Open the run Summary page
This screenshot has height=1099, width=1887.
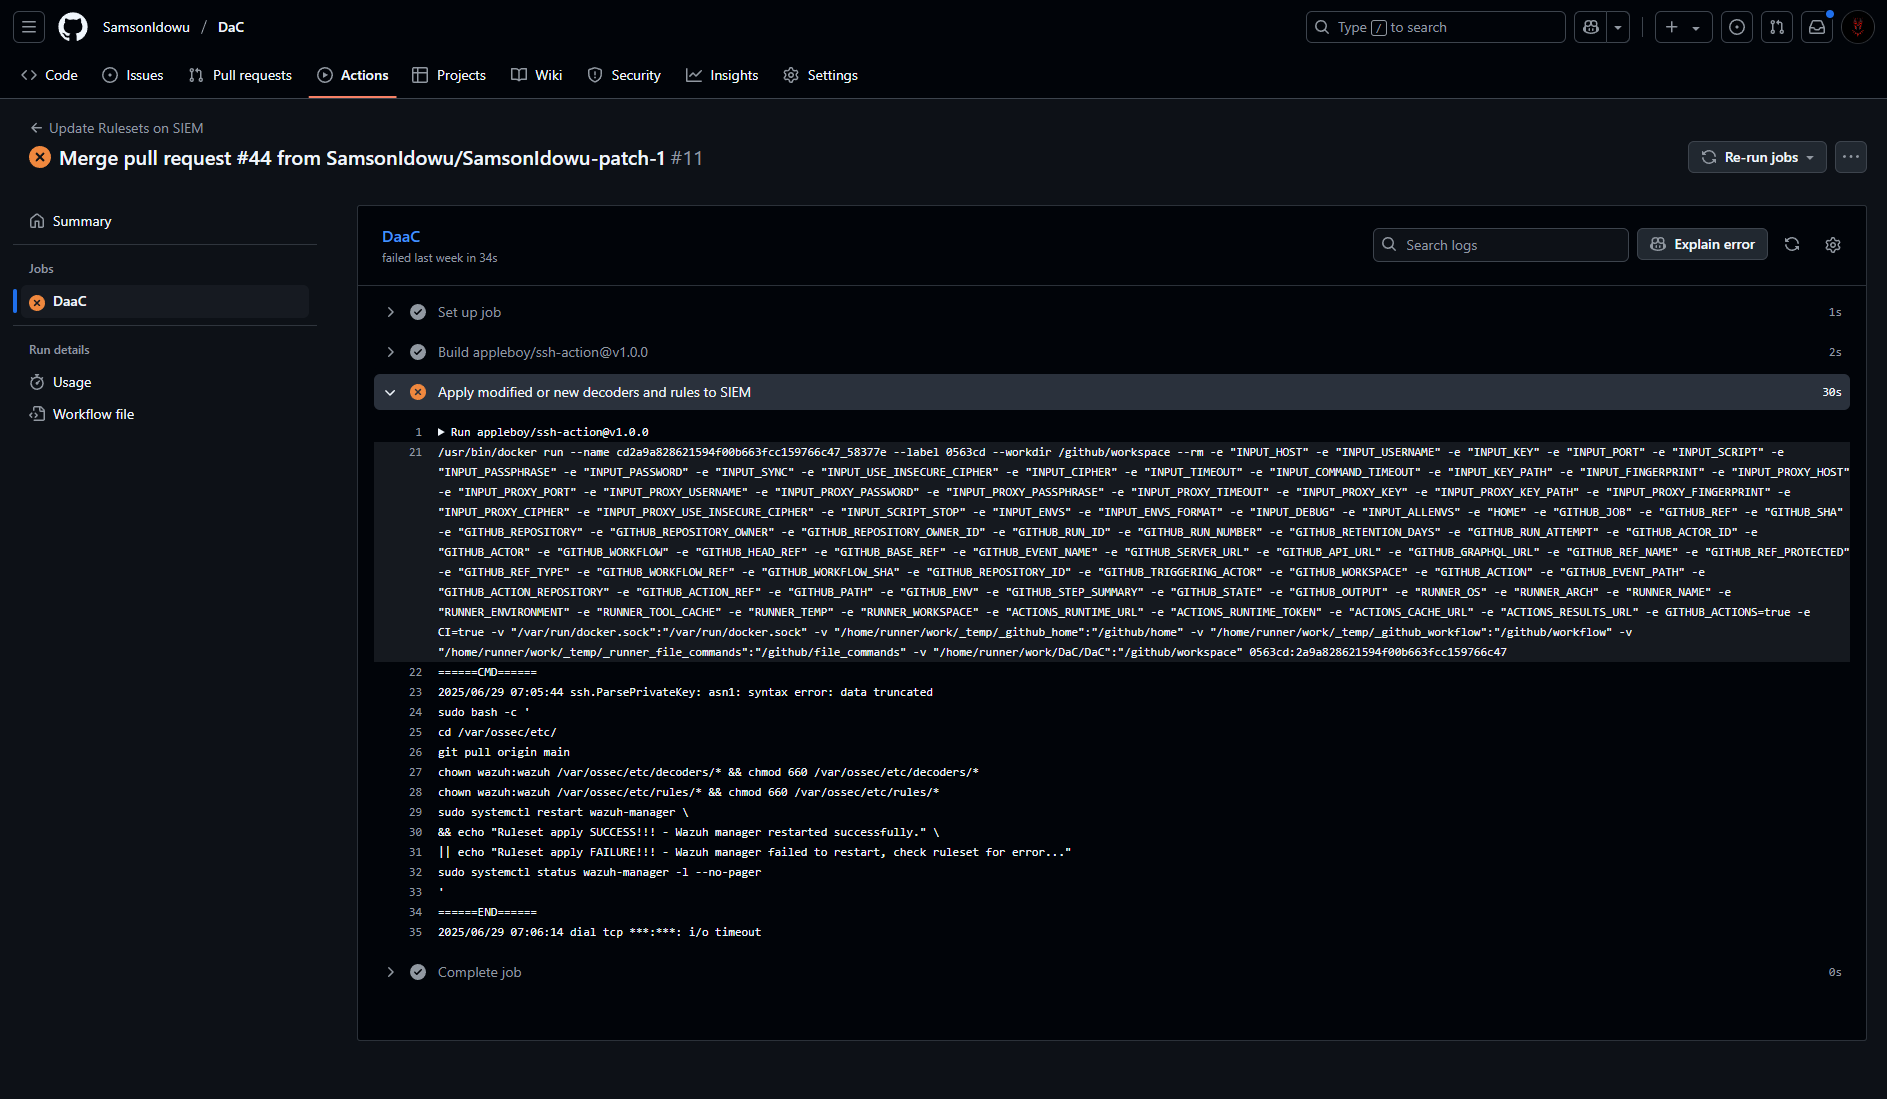click(165, 221)
